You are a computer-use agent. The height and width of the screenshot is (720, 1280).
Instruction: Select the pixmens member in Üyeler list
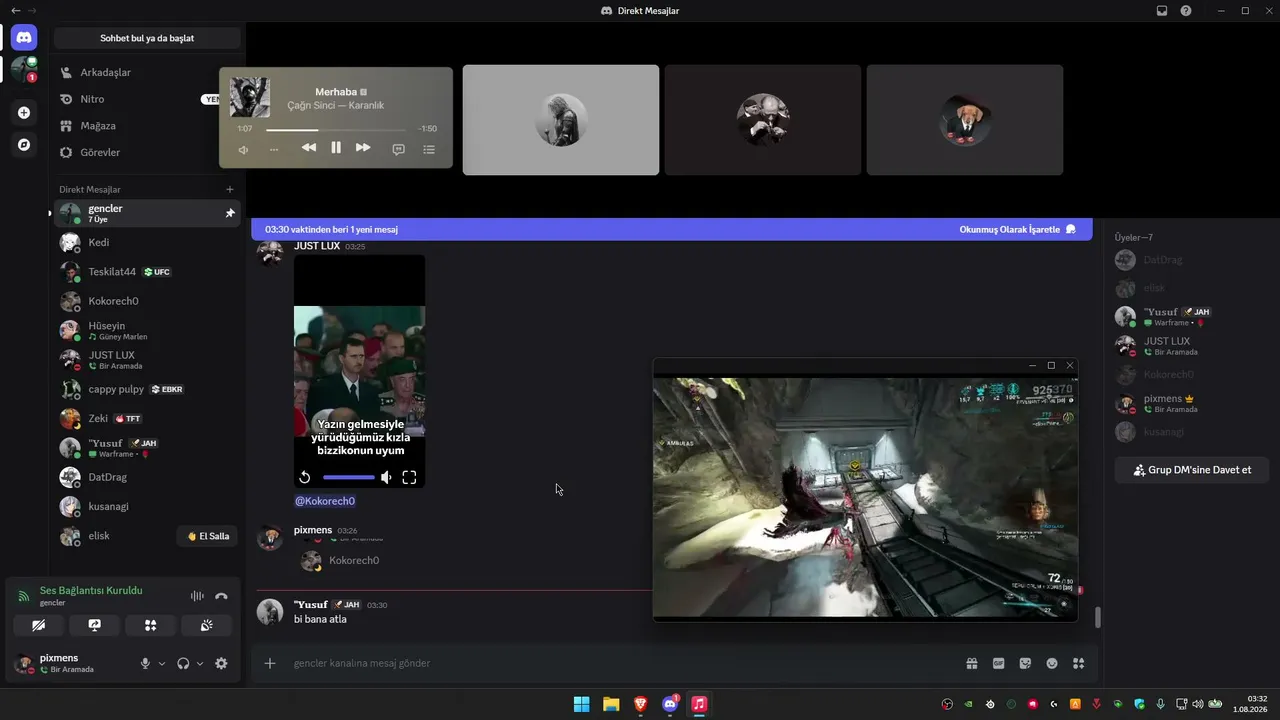pos(1191,403)
